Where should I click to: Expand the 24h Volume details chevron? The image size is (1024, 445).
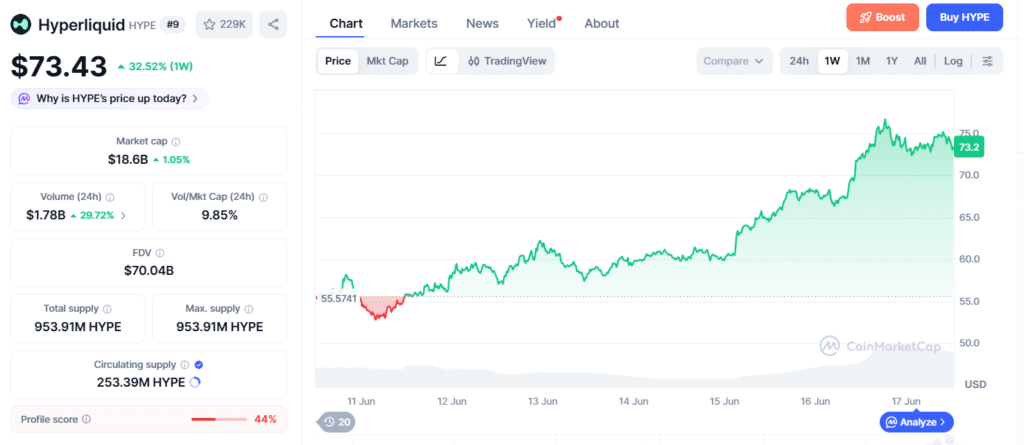click(x=124, y=215)
